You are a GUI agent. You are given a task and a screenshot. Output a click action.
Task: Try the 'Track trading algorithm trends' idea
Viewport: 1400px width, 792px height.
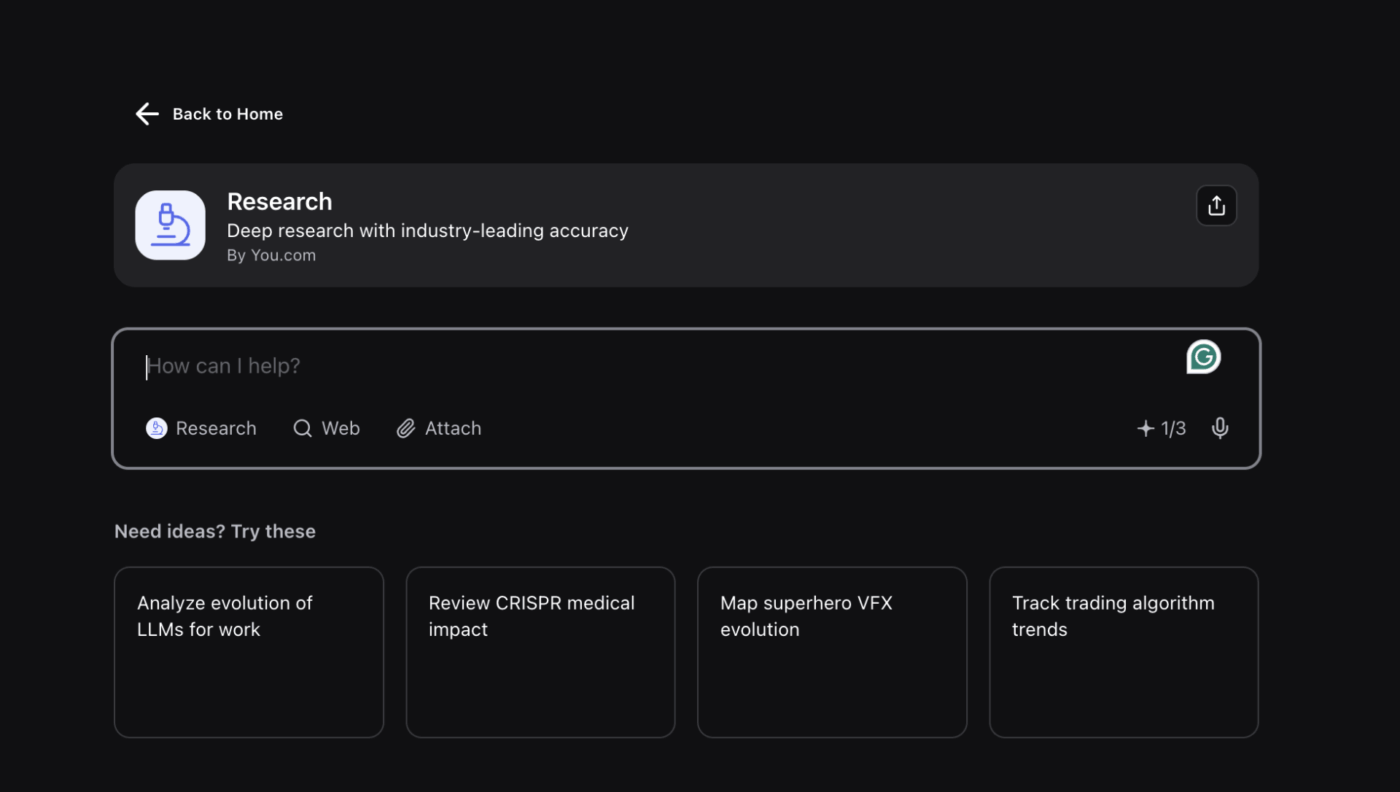coord(1123,652)
